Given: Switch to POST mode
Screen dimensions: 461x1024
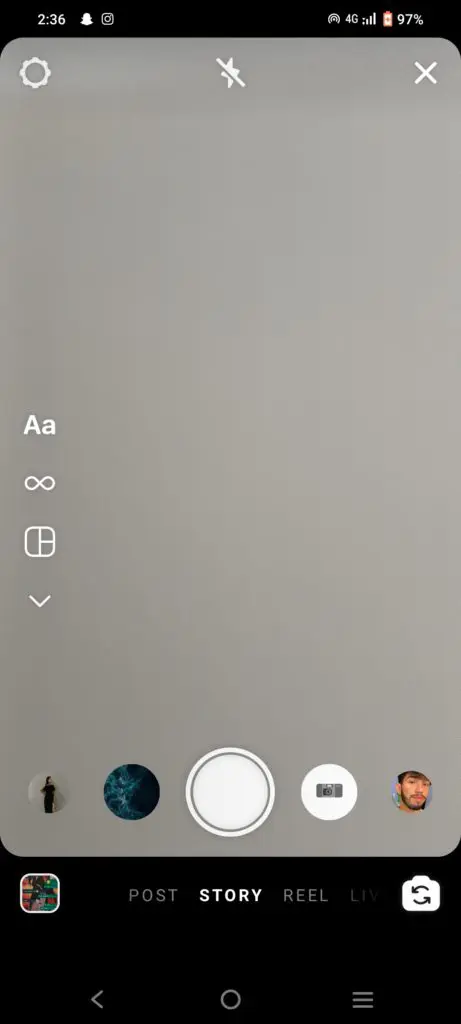Looking at the screenshot, I should (x=153, y=895).
